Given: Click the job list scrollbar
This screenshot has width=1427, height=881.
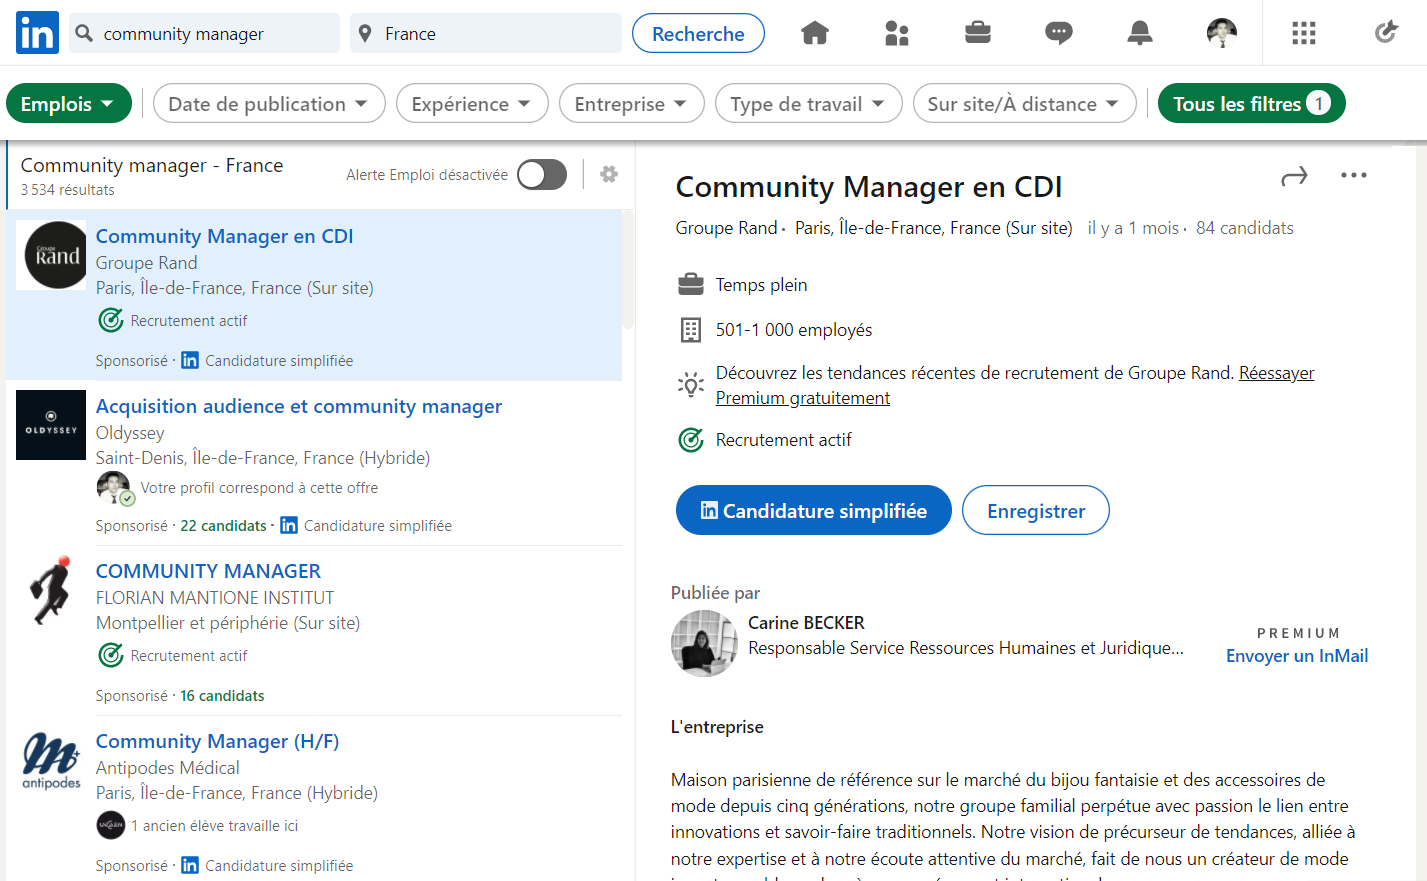Looking at the screenshot, I should 628,270.
